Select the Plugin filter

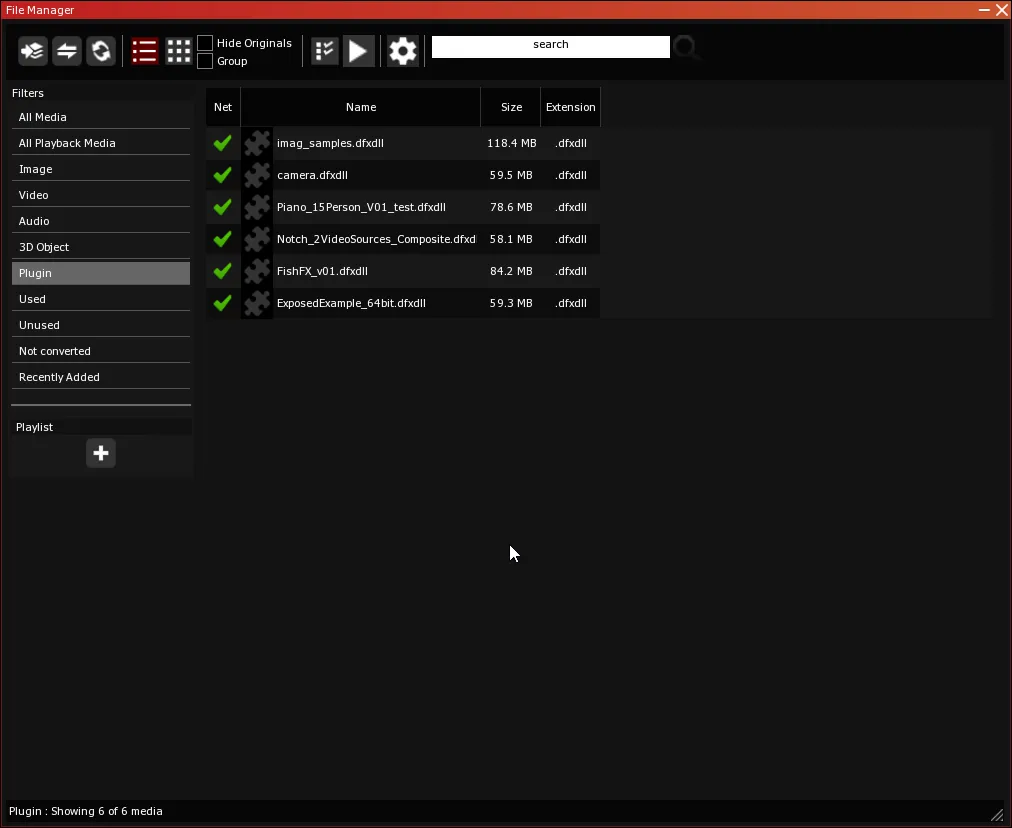click(101, 273)
